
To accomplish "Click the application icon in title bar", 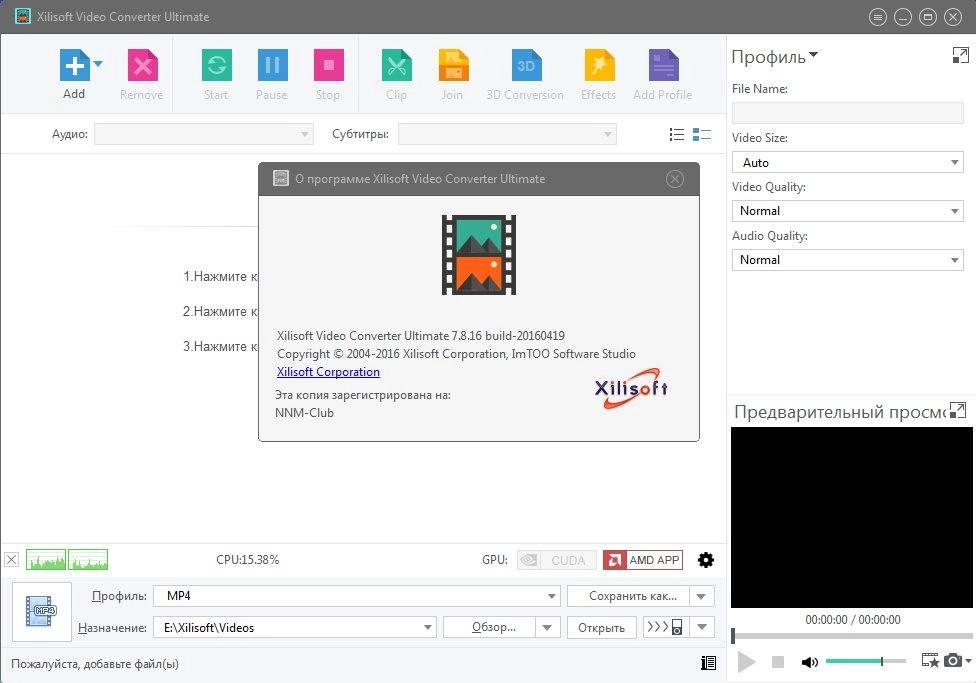I will [x=23, y=16].
